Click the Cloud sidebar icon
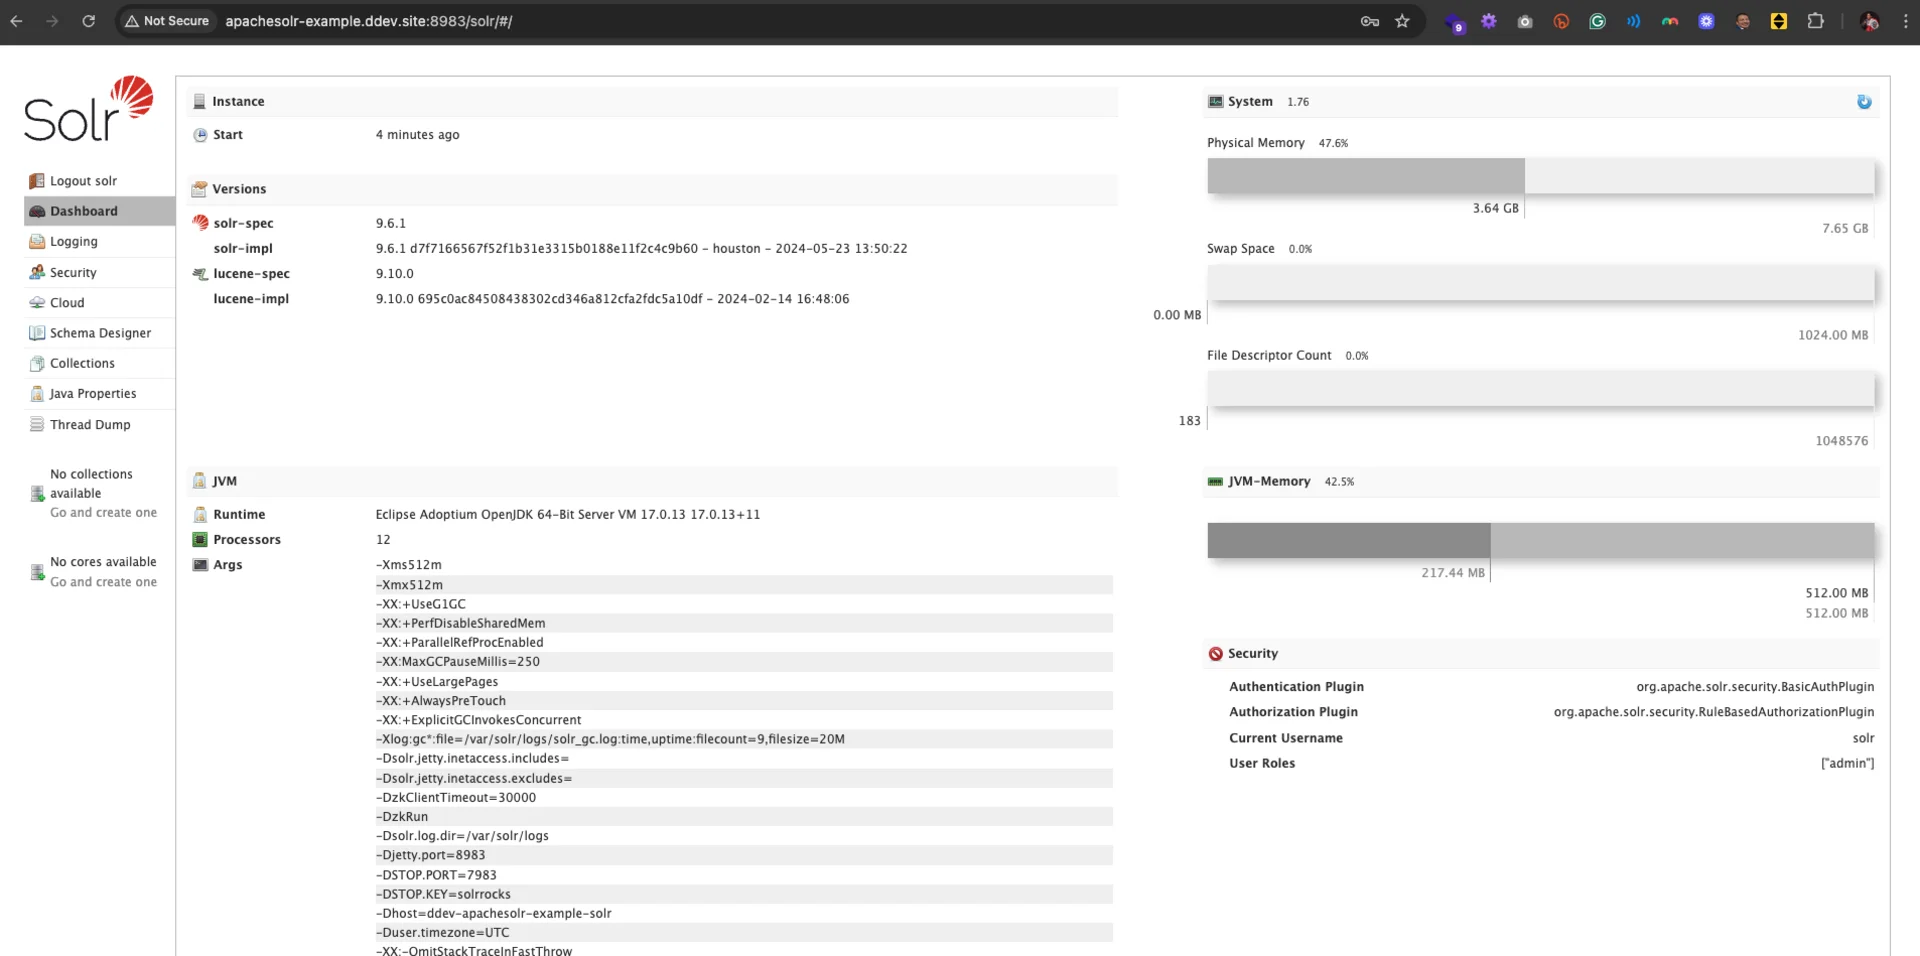The height and width of the screenshot is (956, 1920). tap(37, 303)
